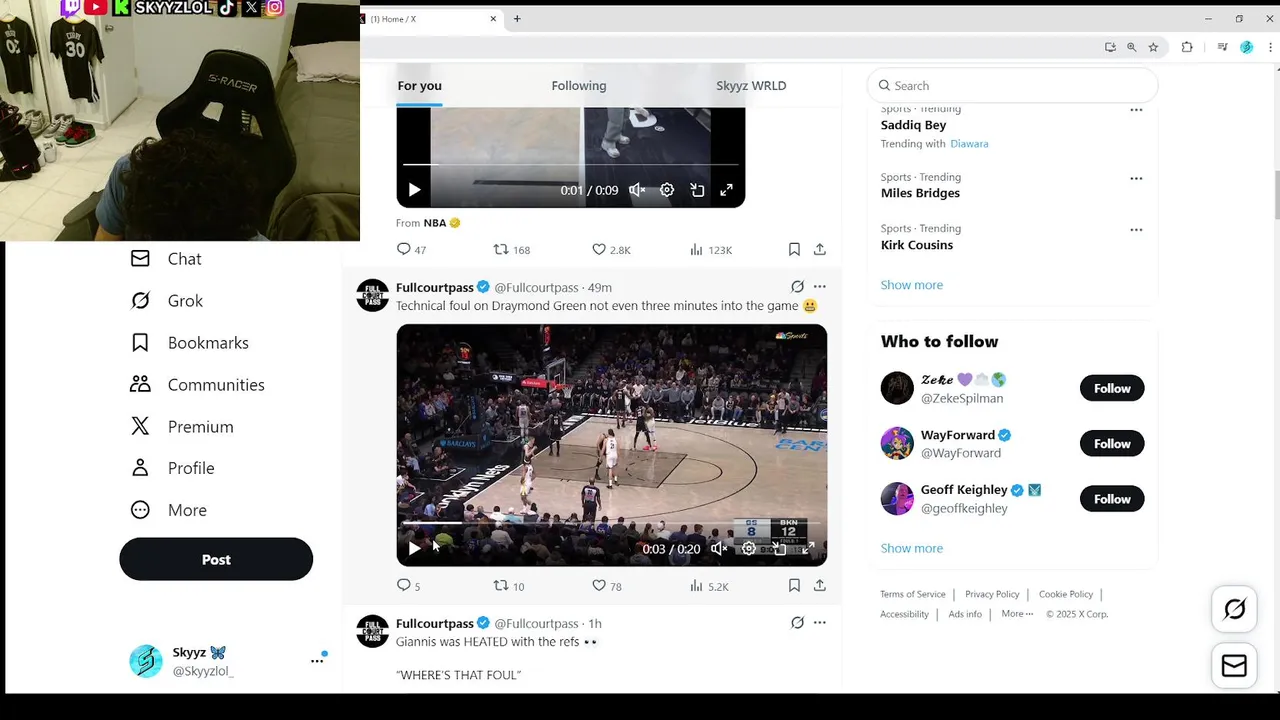Open settings gear on Draymond Green video
The height and width of the screenshot is (720, 1280).
point(748,548)
